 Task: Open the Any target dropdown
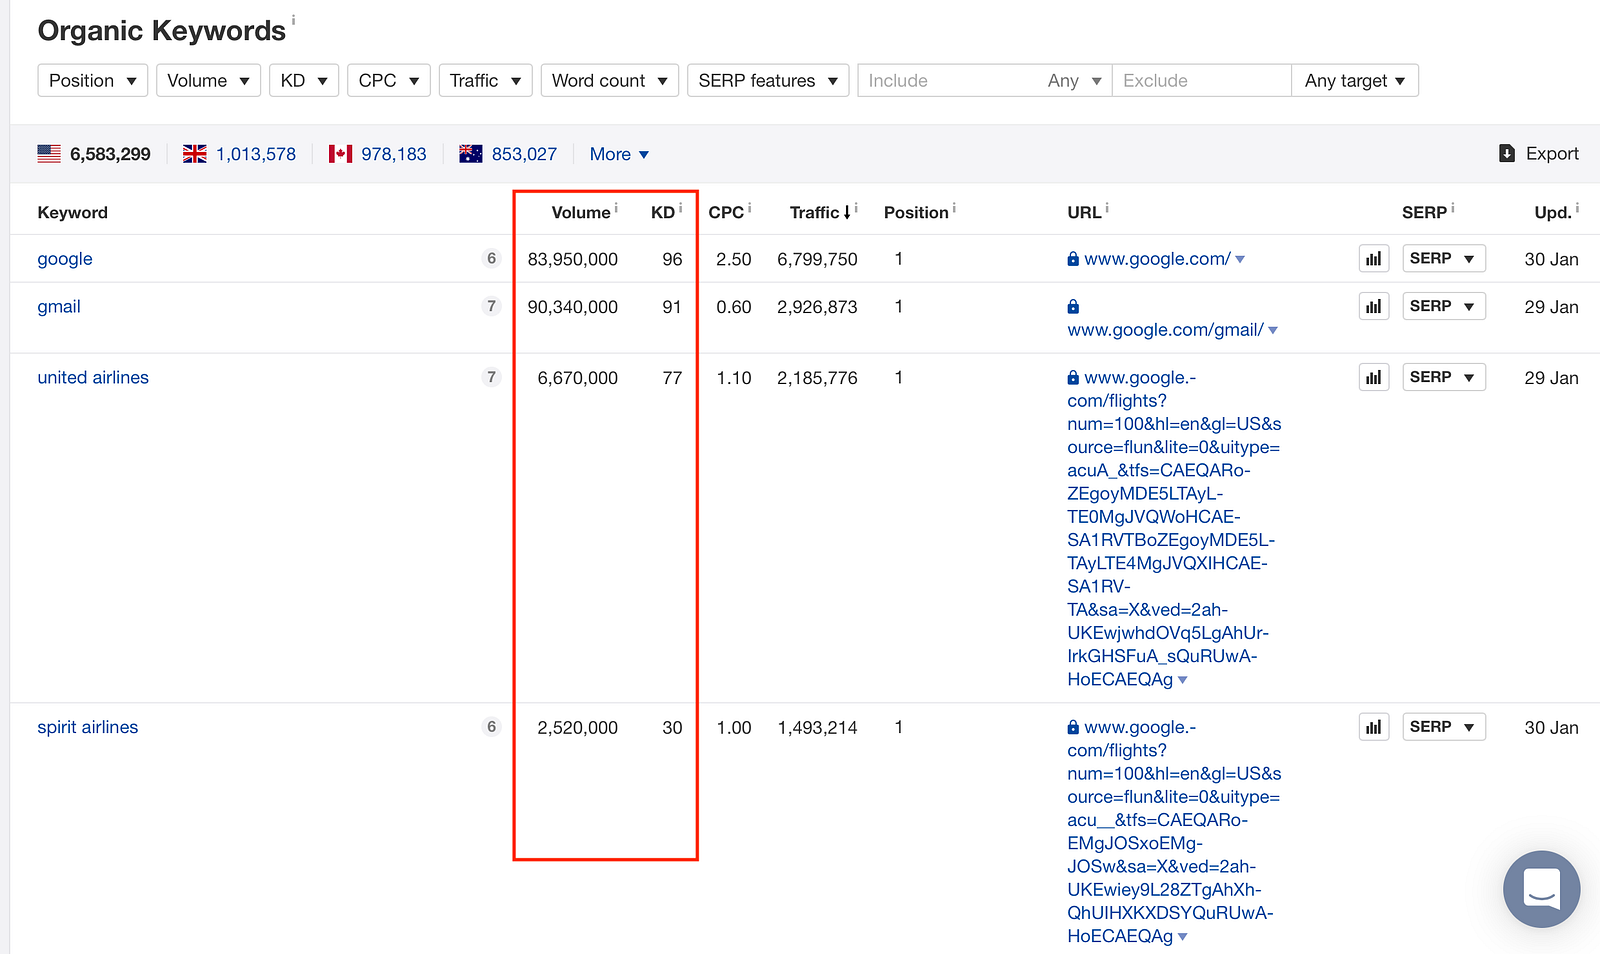[1355, 80]
